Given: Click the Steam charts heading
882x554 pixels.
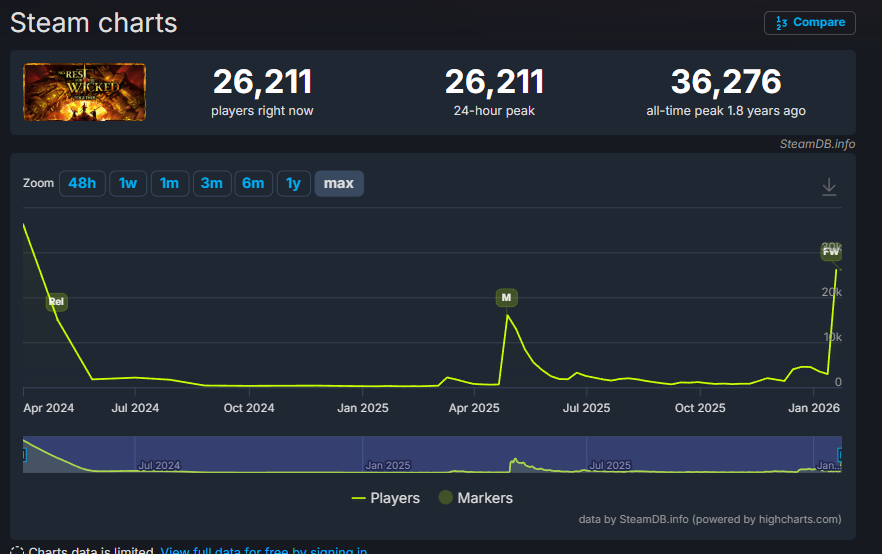Looking at the screenshot, I should tap(93, 23).
